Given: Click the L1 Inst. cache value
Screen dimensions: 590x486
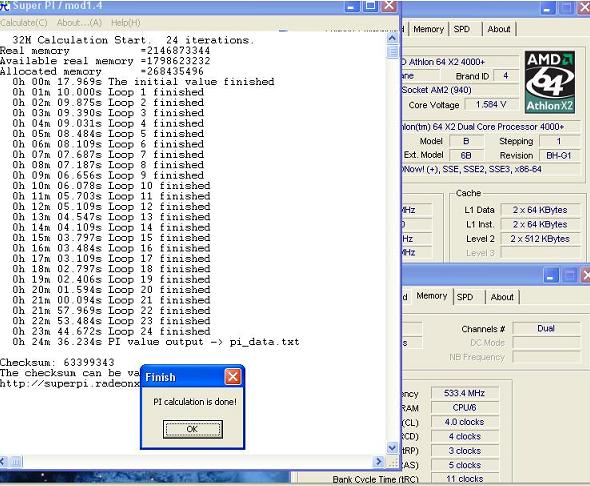Looking at the screenshot, I should tap(540, 224).
